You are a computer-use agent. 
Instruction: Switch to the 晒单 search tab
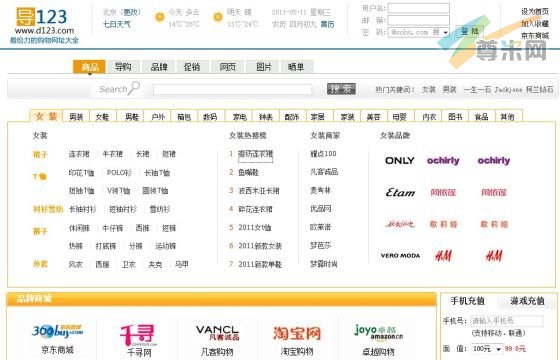296,66
